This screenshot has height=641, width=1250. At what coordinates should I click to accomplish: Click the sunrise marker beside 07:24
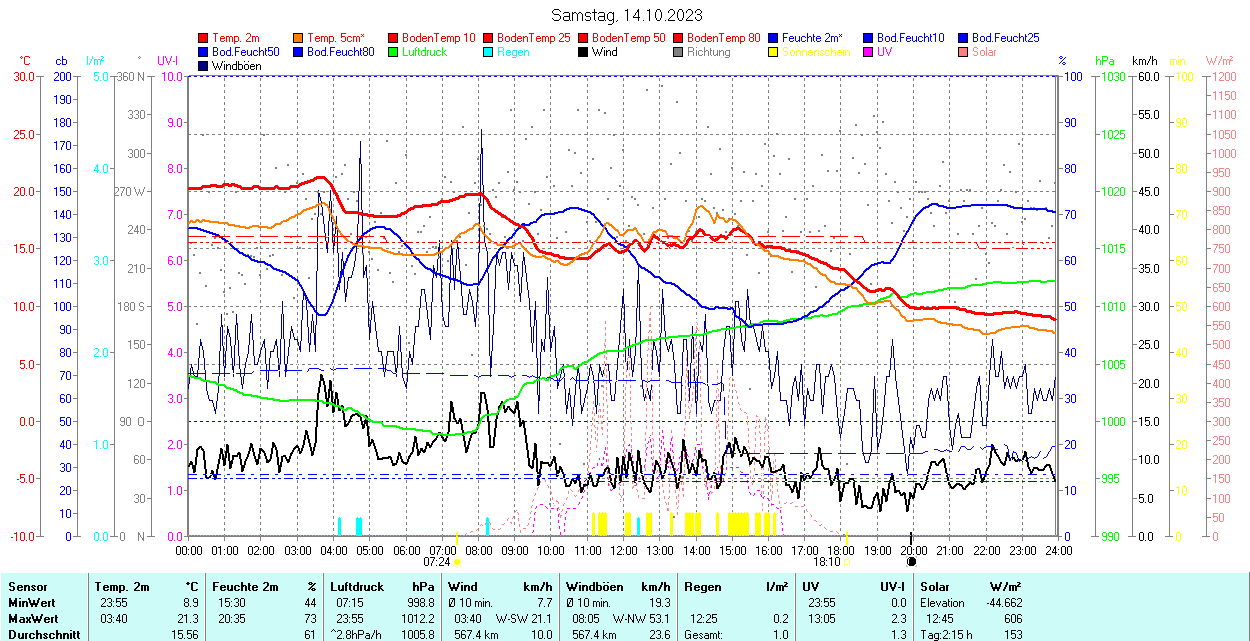[x=457, y=562]
